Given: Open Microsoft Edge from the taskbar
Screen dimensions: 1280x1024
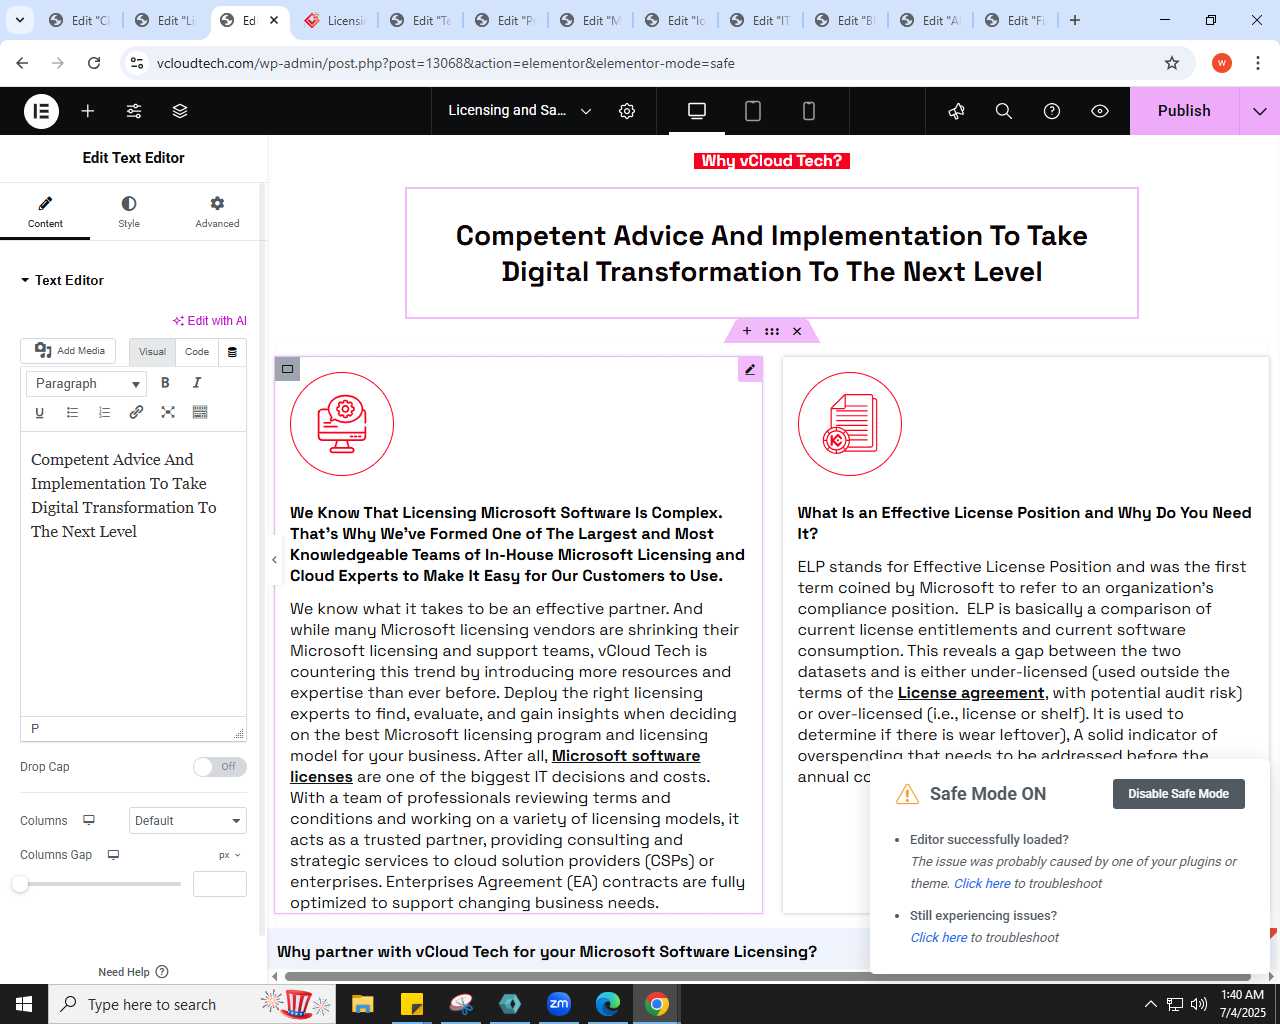Looking at the screenshot, I should (x=608, y=1004).
